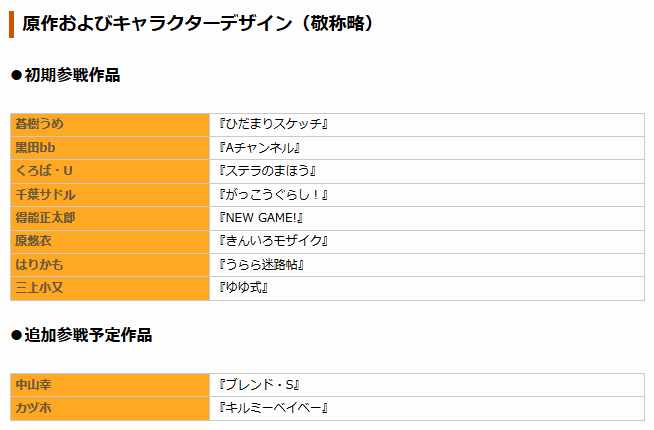Select author cell 黒田bb

(110, 148)
